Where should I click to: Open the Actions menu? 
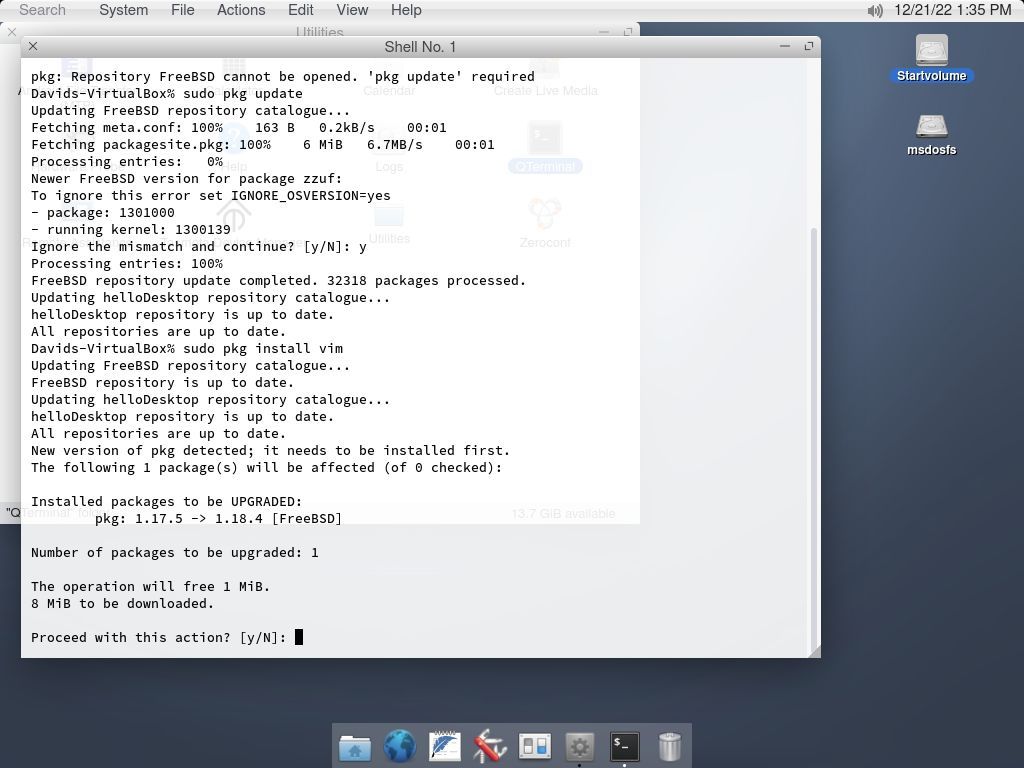[241, 10]
